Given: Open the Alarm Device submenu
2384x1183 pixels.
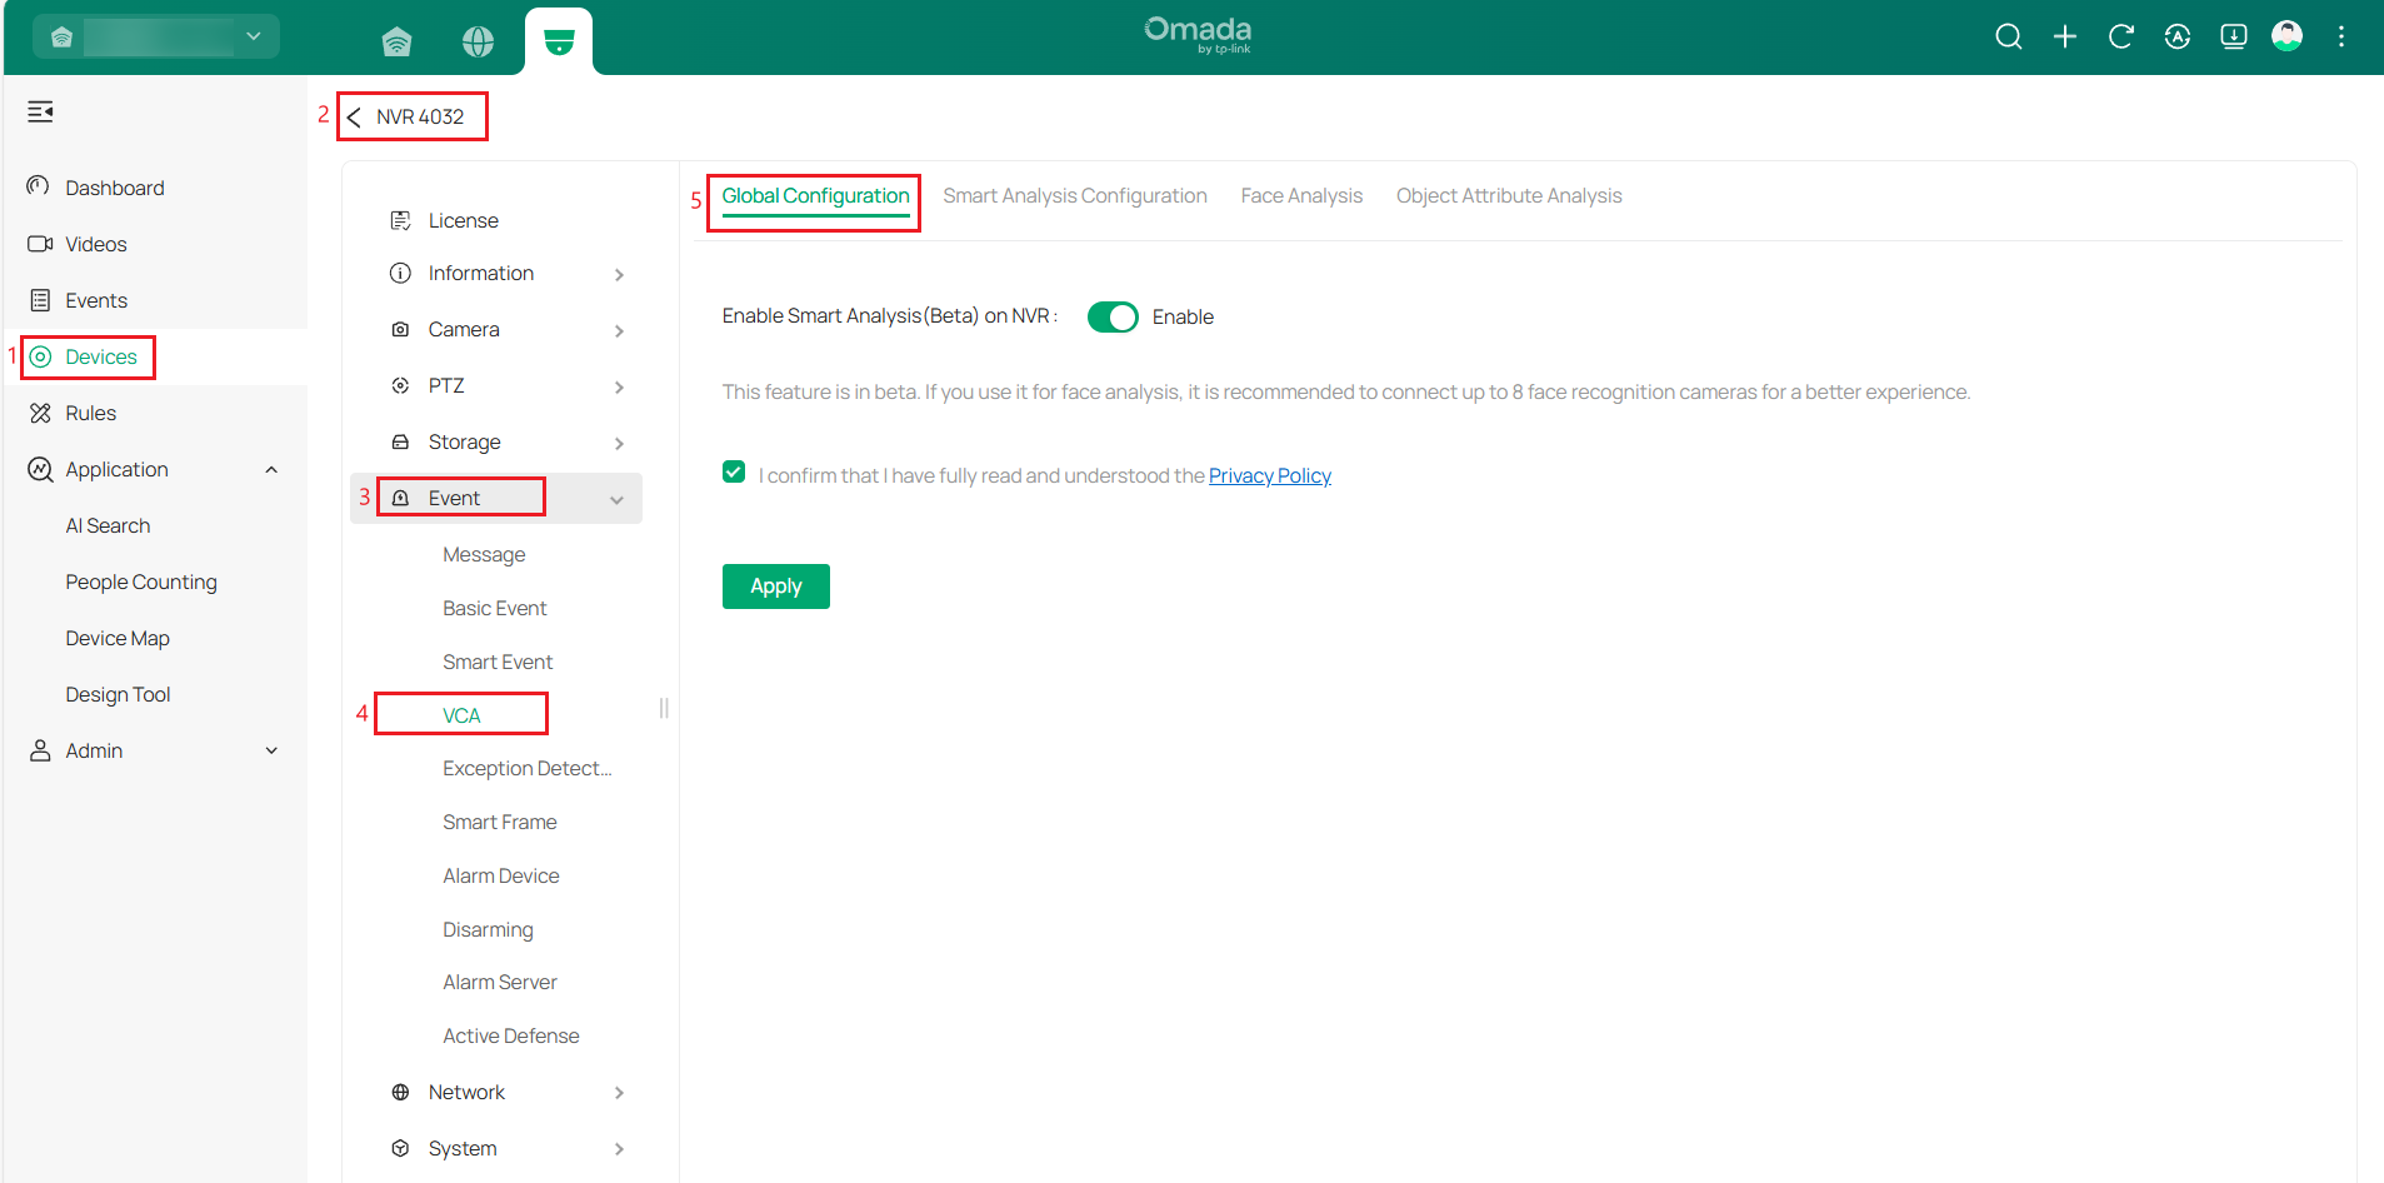Looking at the screenshot, I should [x=500, y=876].
